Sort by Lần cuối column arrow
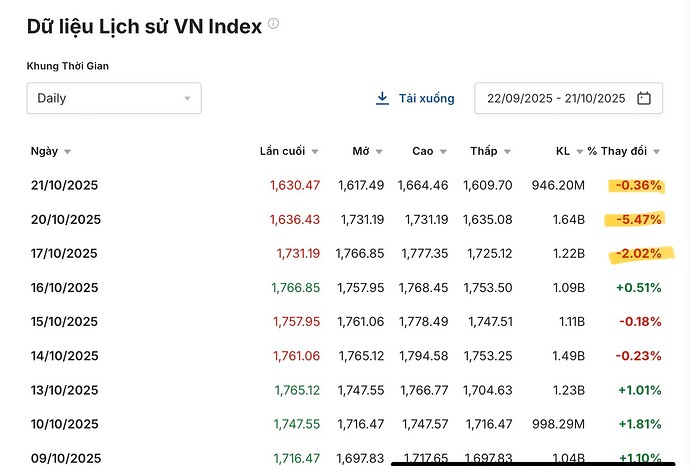Image resolution: width=690 pixels, height=466 pixels. 314,152
